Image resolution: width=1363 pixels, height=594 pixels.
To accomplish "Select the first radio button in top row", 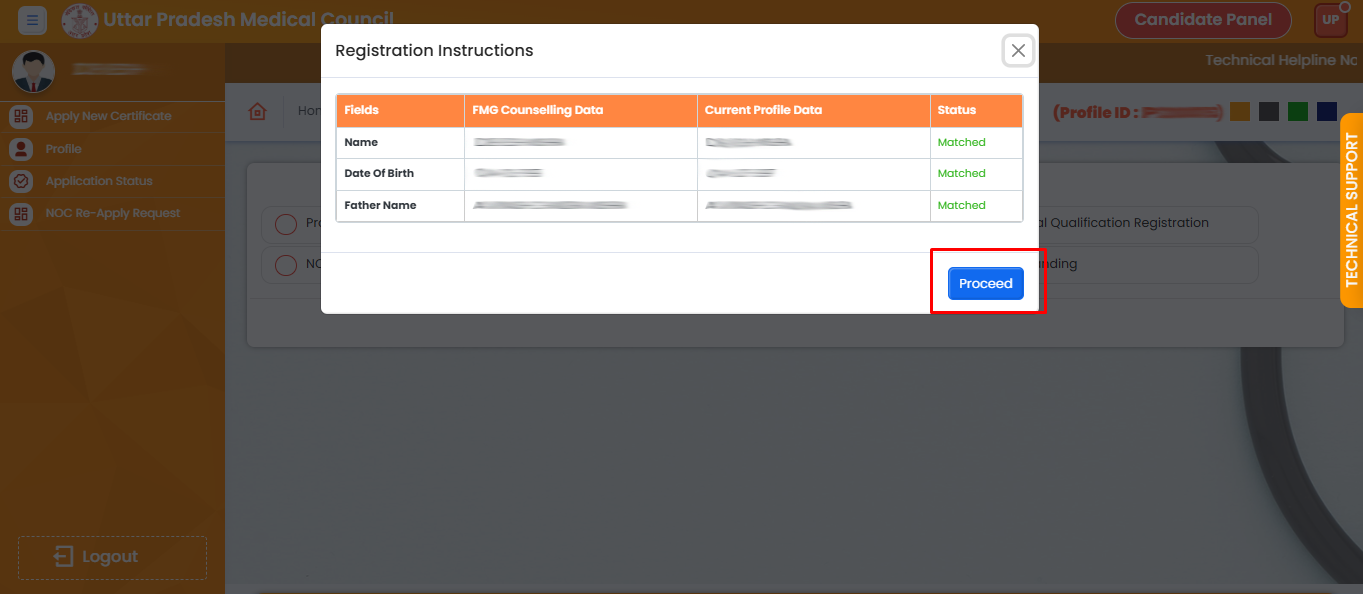I will (285, 224).
